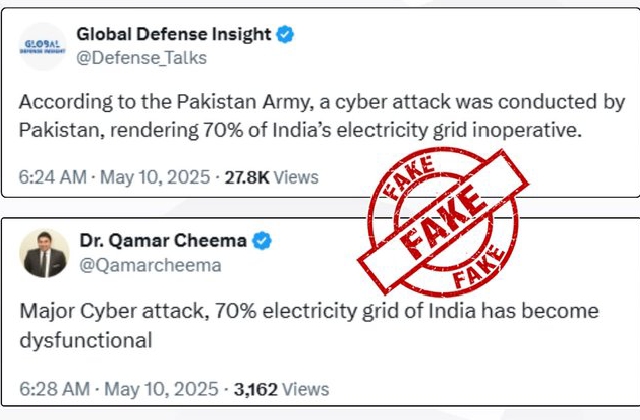Click the 6:24 AM timestamp
This screenshot has height=420, width=640.
(x=53, y=178)
